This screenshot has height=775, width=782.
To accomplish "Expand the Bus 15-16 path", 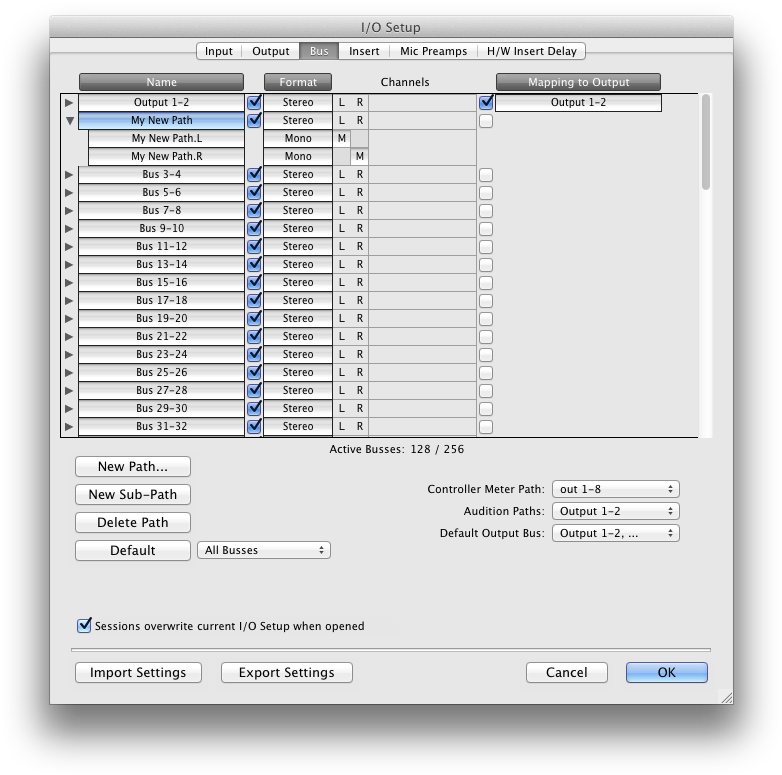I will [x=69, y=282].
